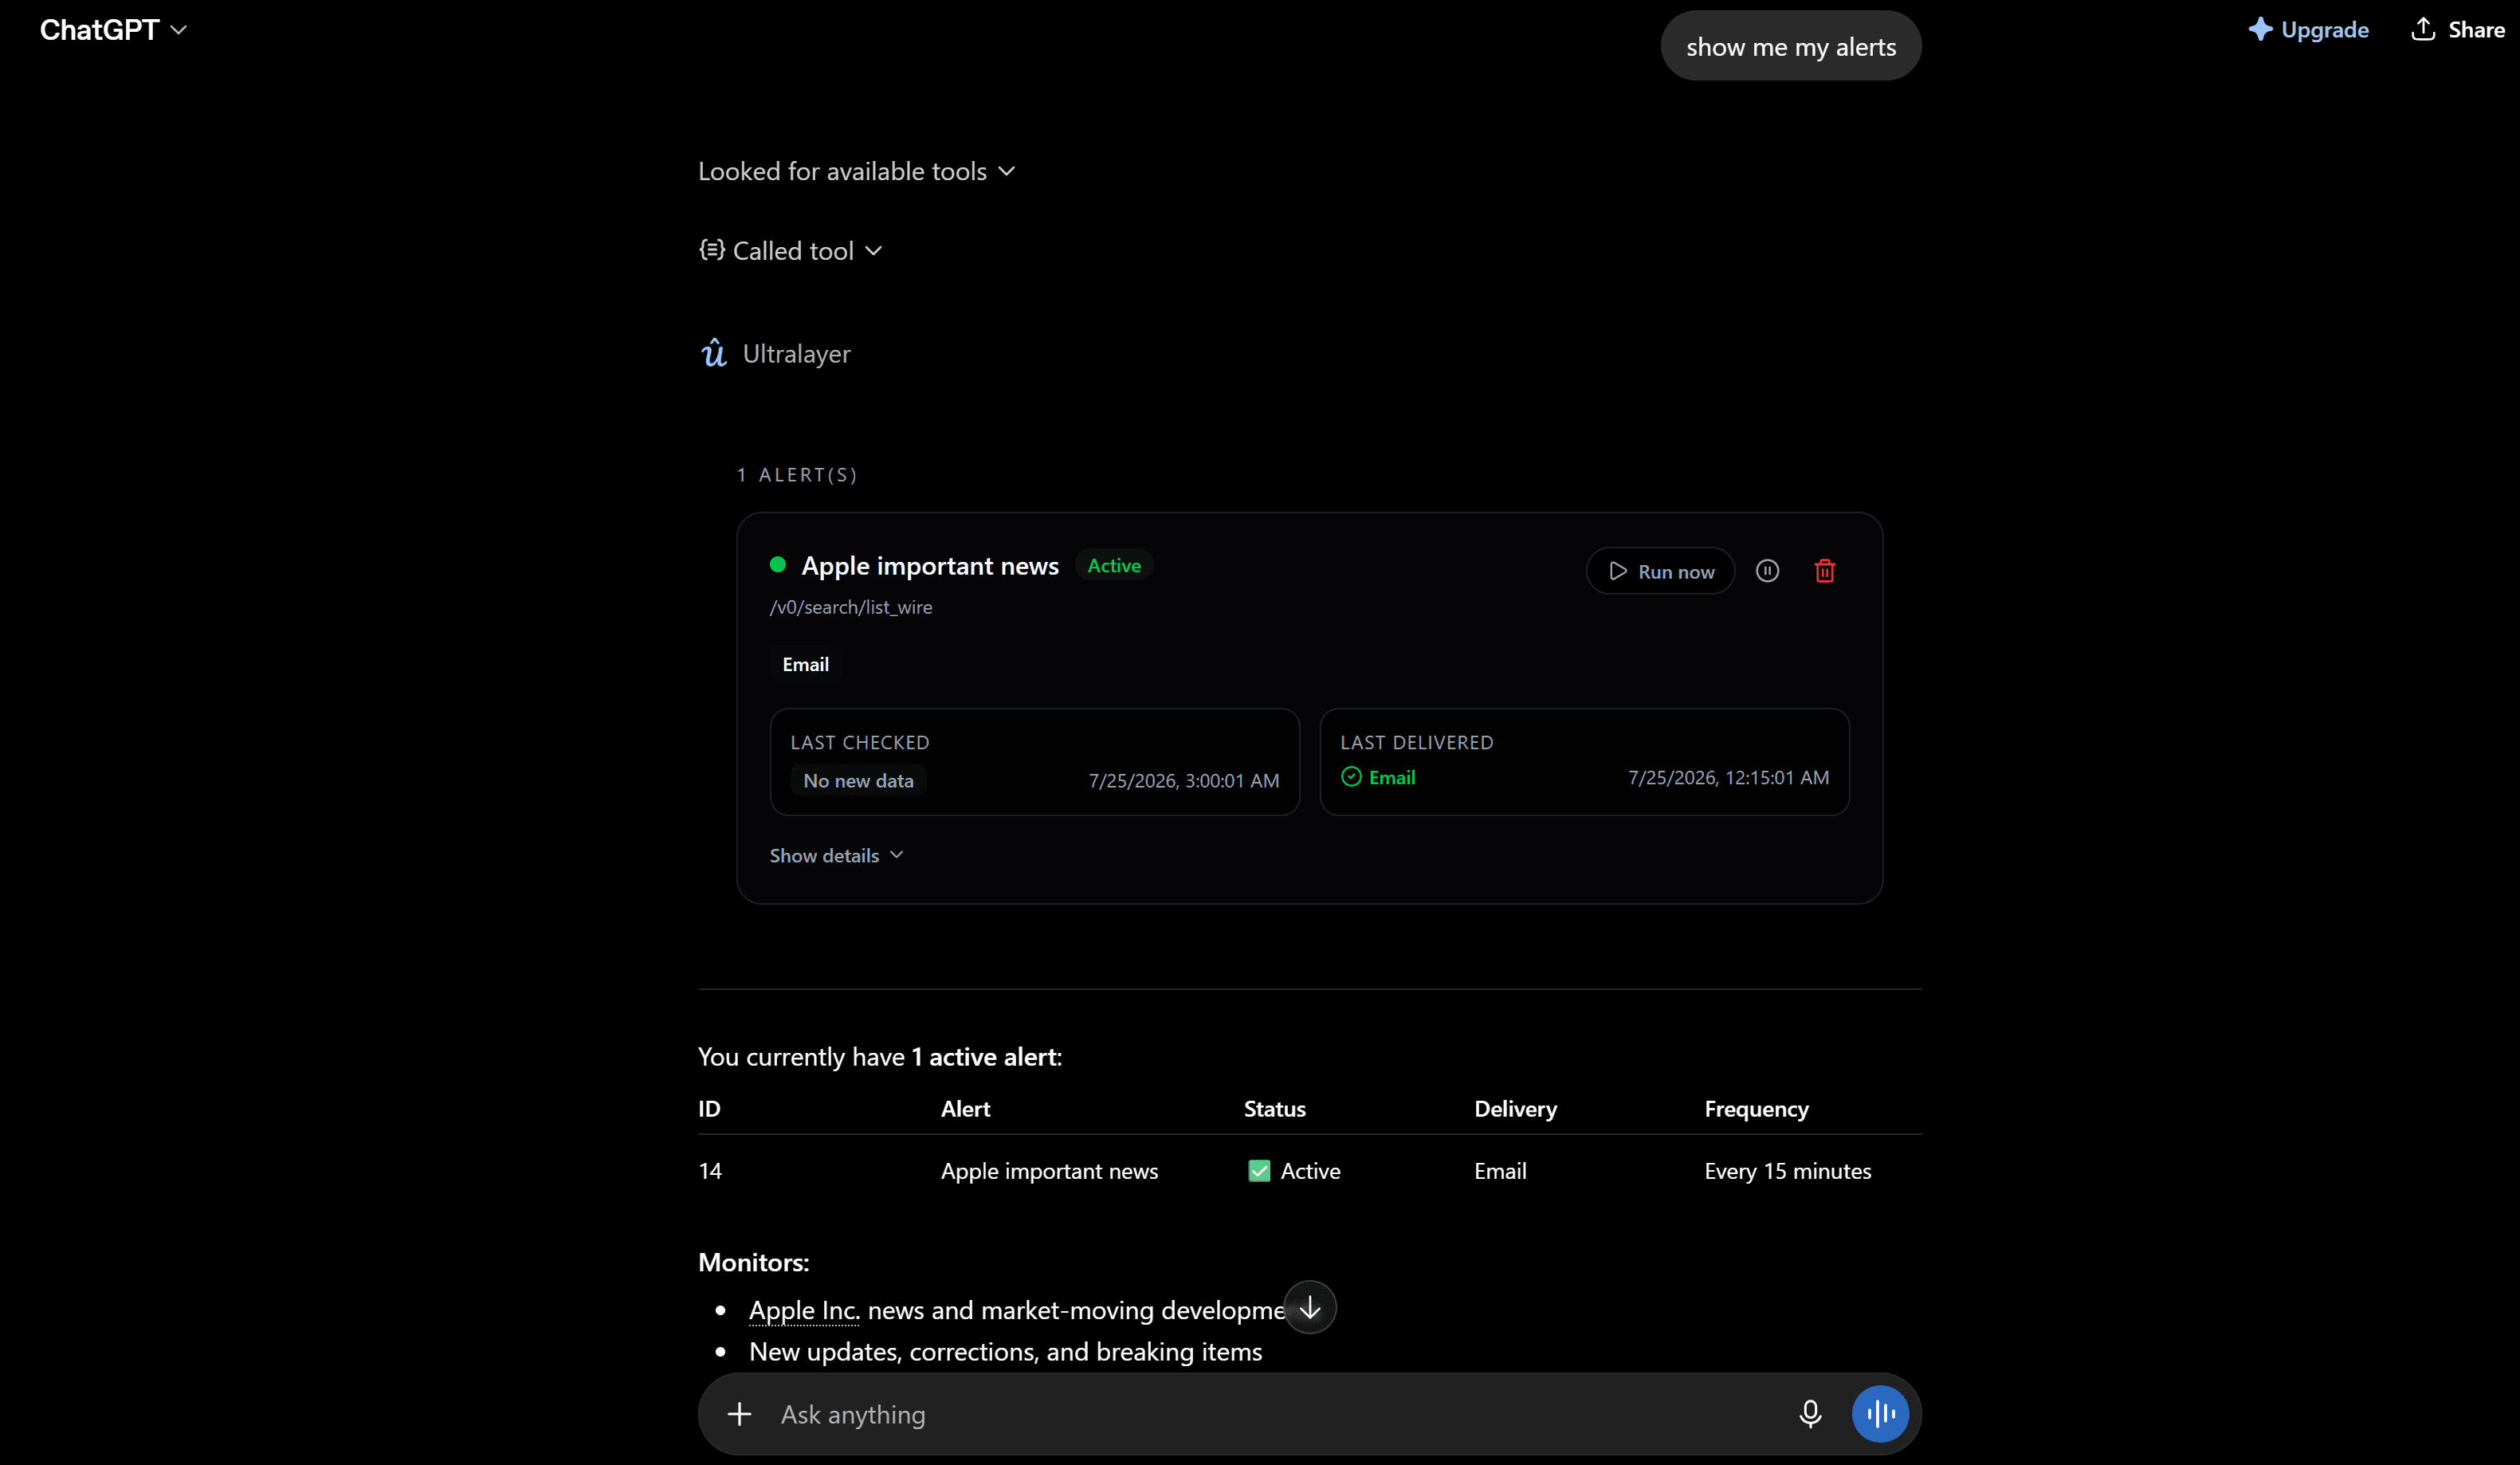2520x1465 pixels.
Task: Click the Active status badge
Action: point(1114,565)
